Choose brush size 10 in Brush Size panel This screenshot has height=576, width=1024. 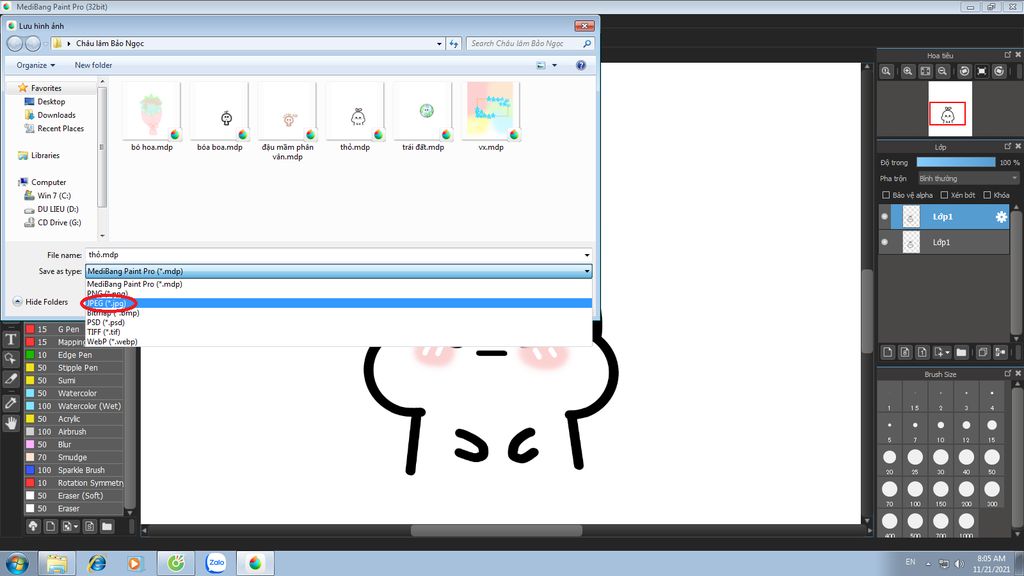click(x=940, y=430)
